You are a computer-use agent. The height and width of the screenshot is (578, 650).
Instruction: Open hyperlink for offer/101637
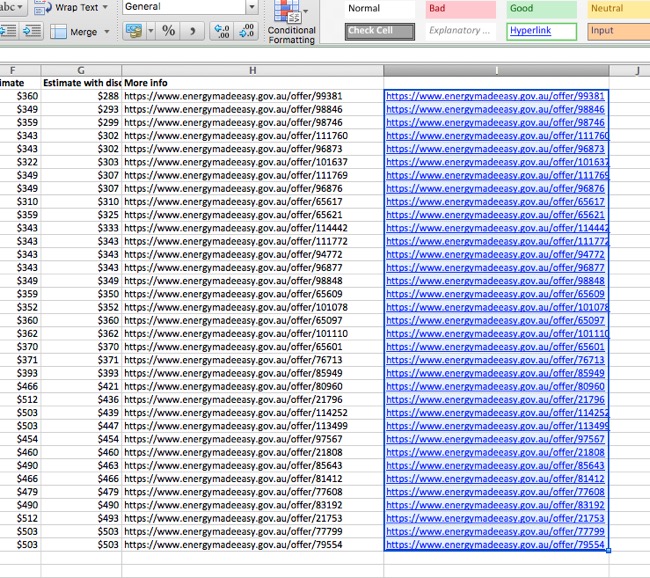(x=497, y=162)
